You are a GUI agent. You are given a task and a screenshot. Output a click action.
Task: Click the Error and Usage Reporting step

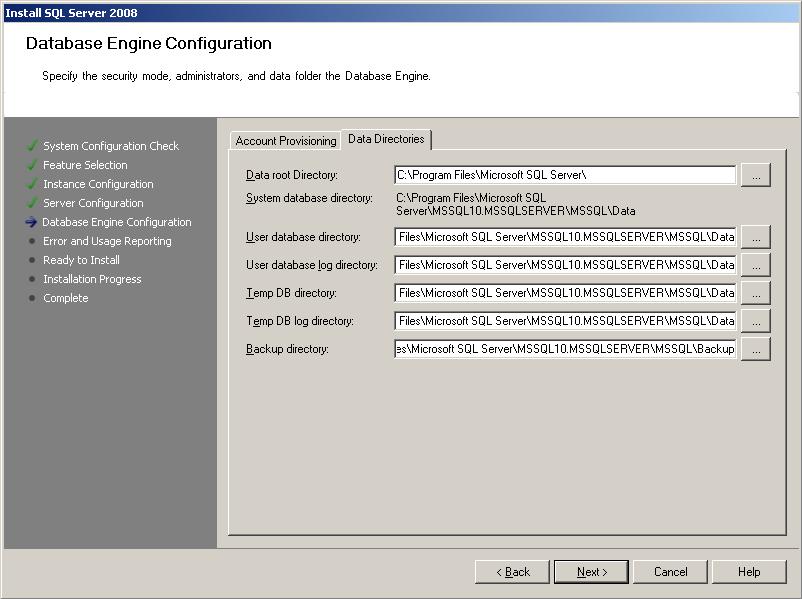(x=107, y=241)
